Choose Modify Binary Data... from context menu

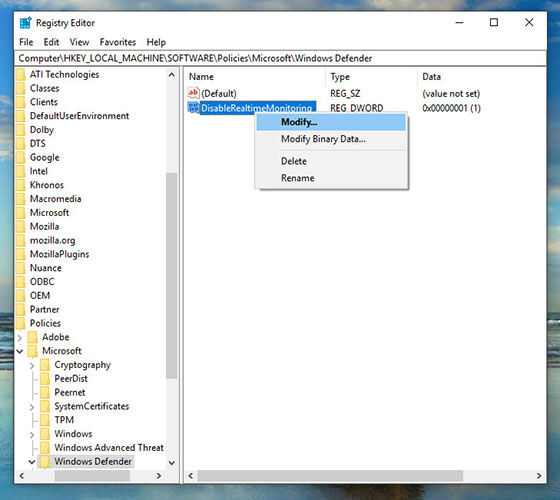pyautogui.click(x=331, y=139)
